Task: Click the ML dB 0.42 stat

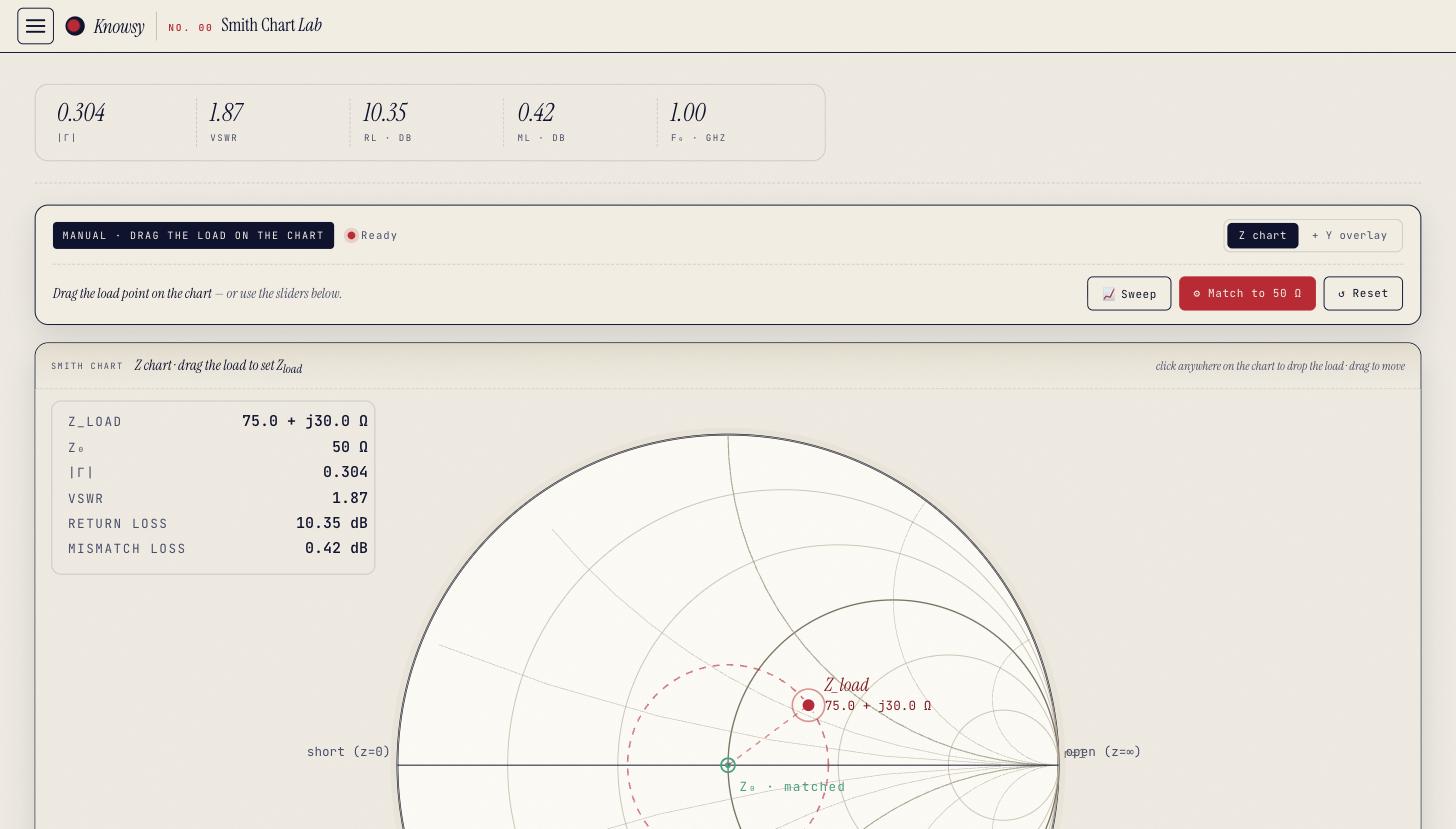Action: click(x=580, y=123)
